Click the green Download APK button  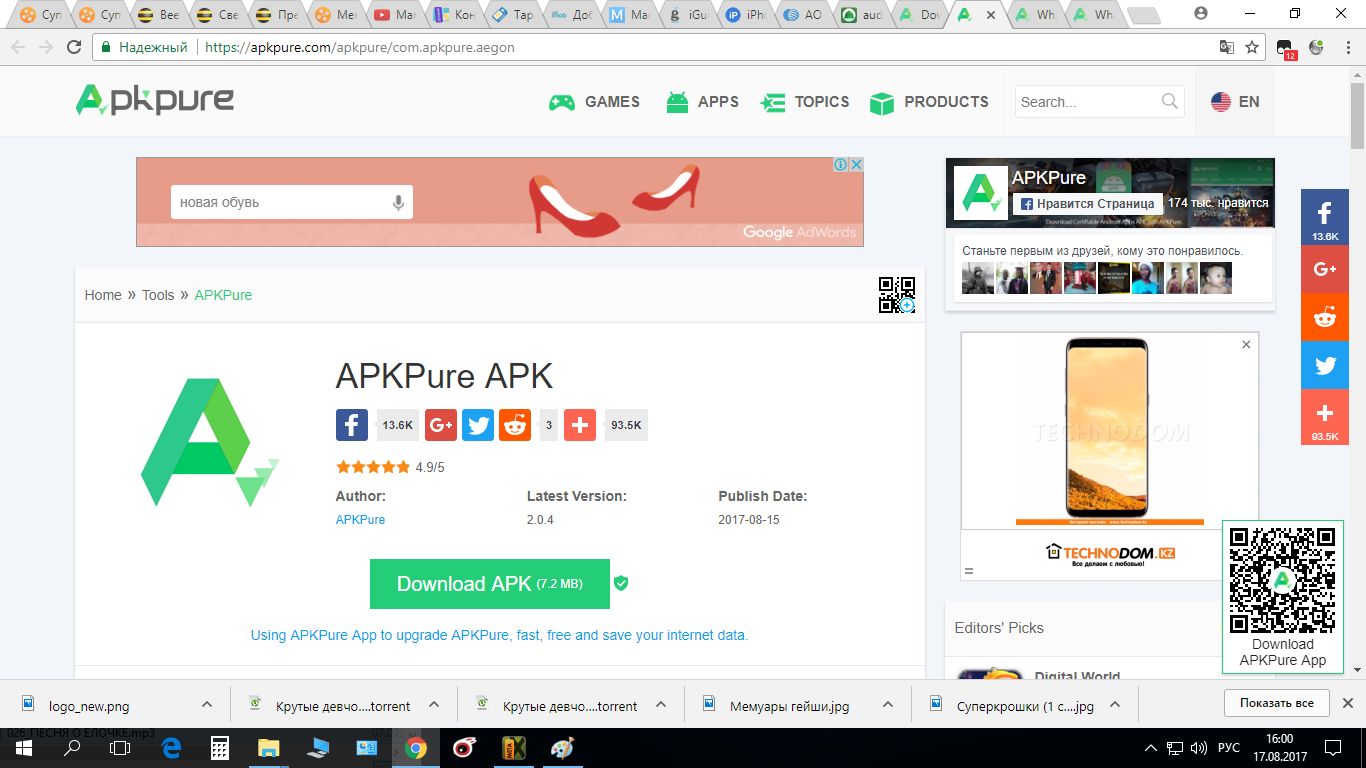click(490, 584)
